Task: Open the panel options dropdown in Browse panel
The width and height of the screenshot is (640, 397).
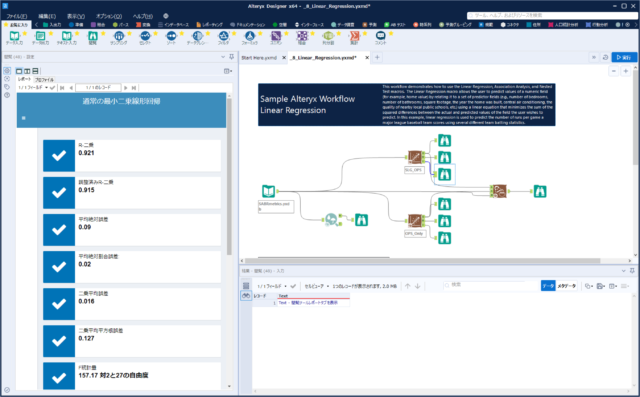Action: click(228, 71)
